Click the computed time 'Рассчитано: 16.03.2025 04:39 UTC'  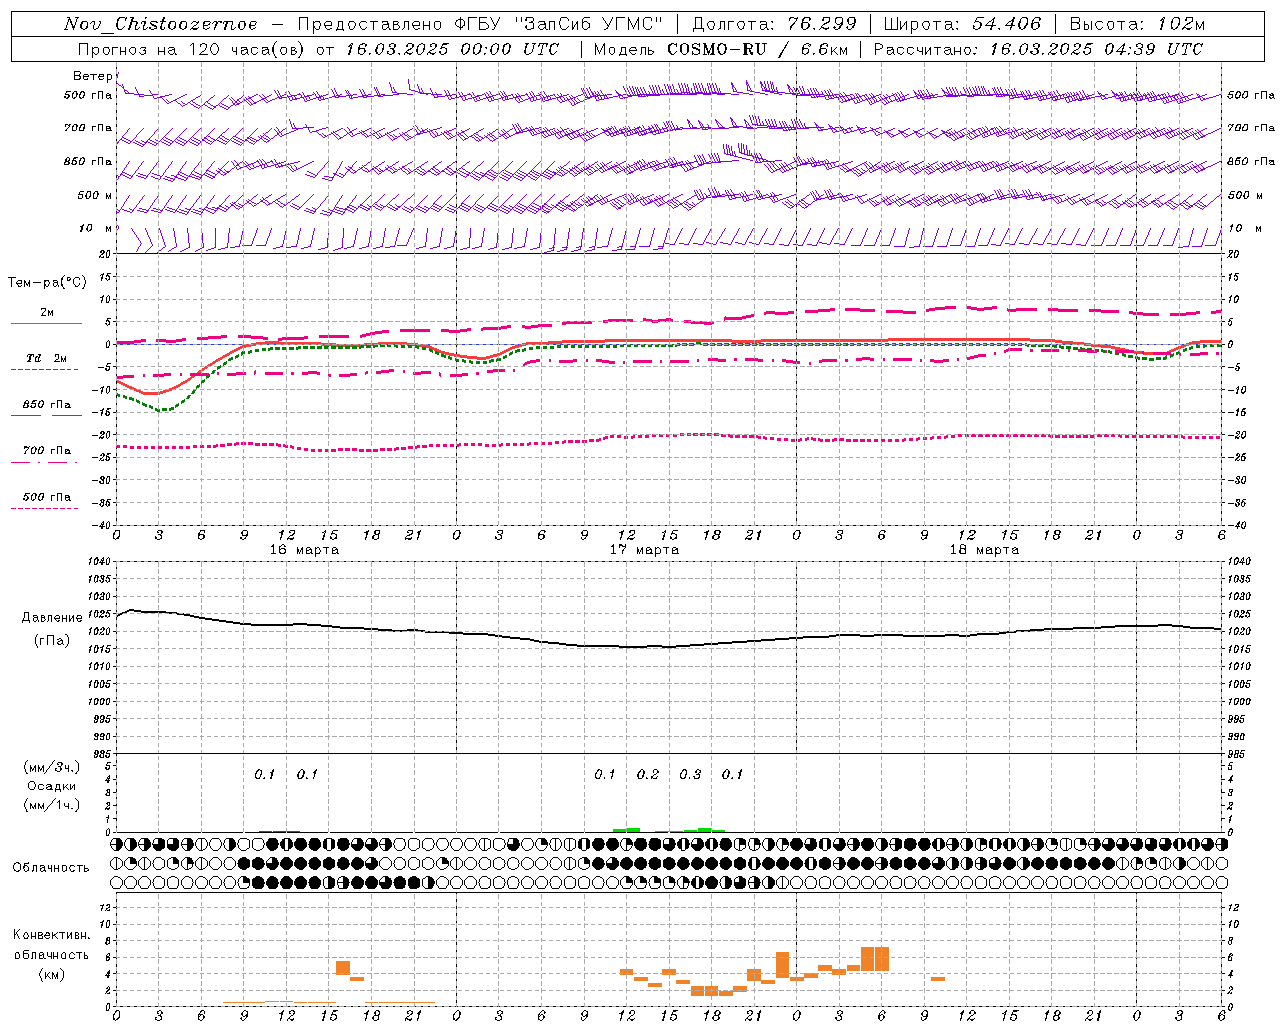point(1038,49)
